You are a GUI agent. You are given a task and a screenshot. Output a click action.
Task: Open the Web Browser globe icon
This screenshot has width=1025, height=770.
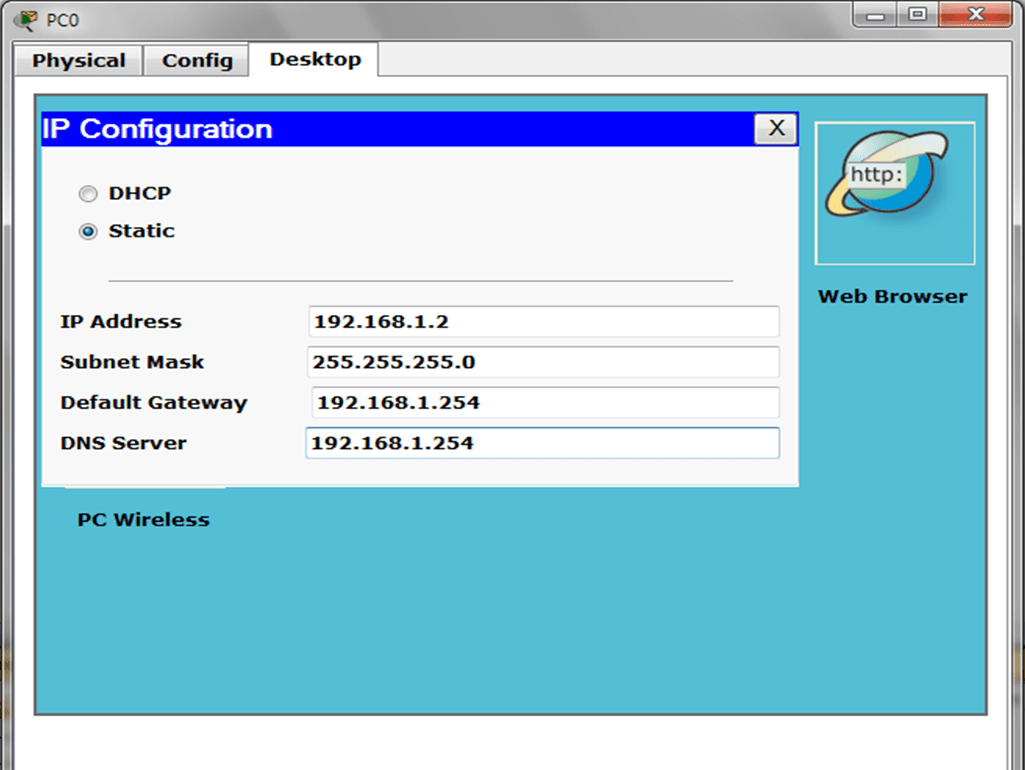click(x=894, y=192)
